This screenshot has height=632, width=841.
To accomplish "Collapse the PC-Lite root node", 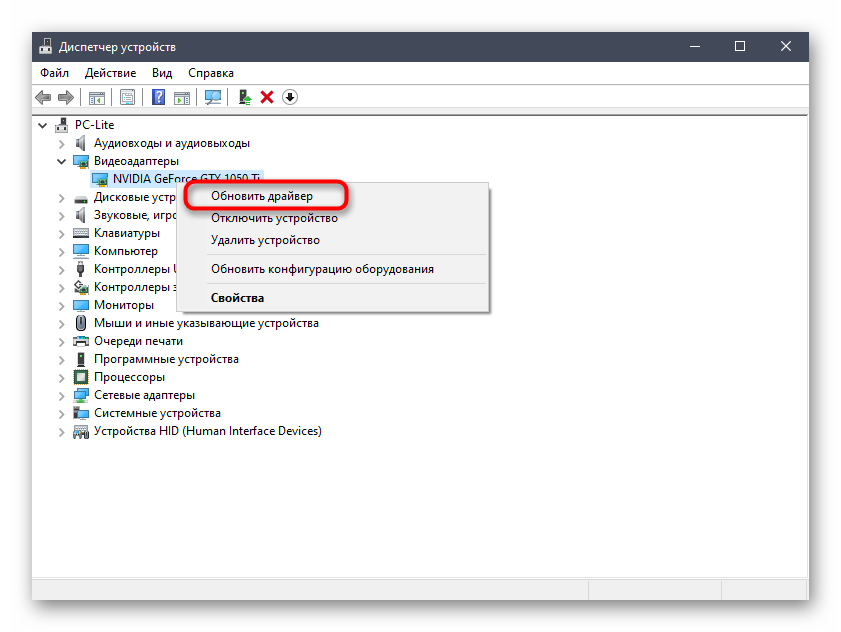I will point(43,125).
